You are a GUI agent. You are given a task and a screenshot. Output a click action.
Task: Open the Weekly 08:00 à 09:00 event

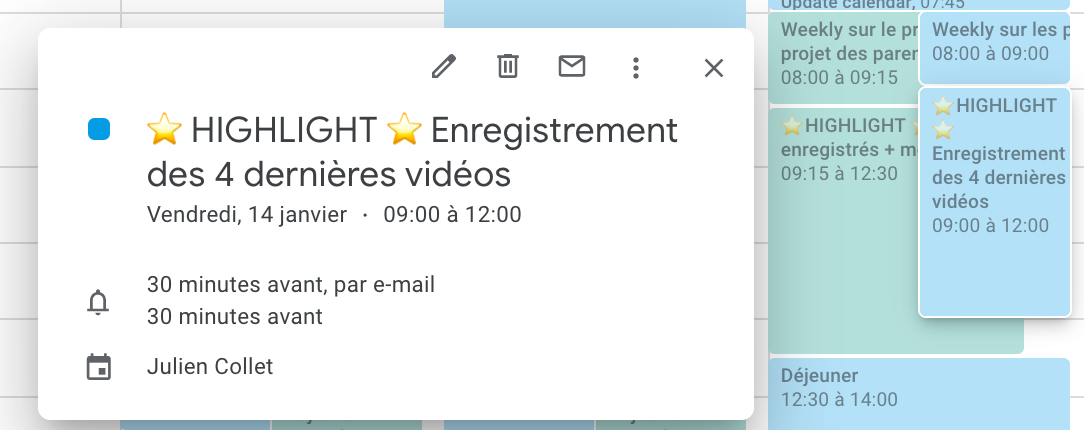[x=994, y=48]
